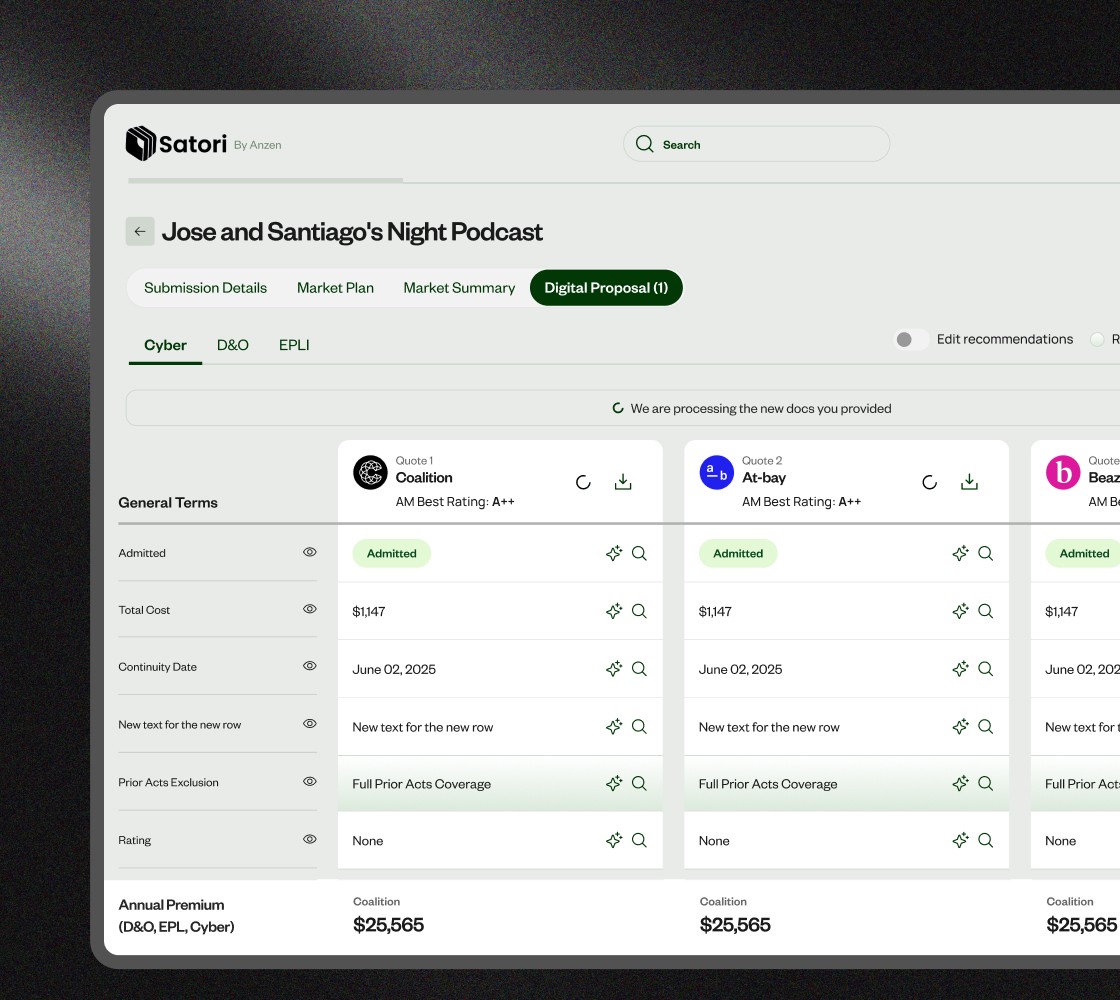Click AI sparkle icon for Coalition Admitted row
The width and height of the screenshot is (1120, 1000).
click(x=614, y=553)
